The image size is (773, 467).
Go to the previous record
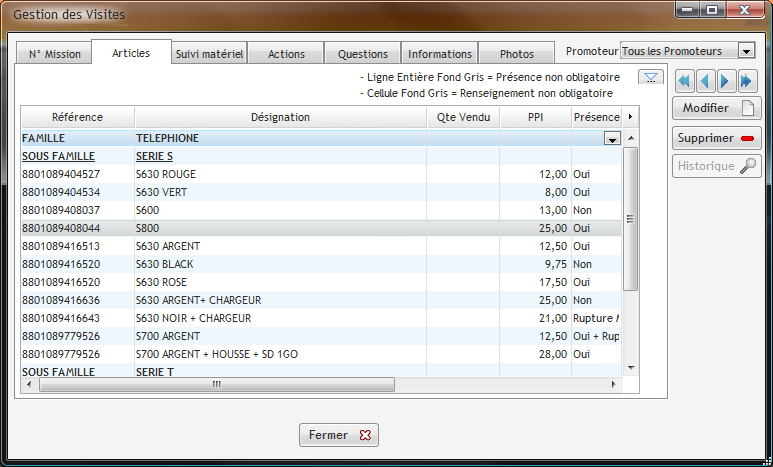click(x=706, y=81)
